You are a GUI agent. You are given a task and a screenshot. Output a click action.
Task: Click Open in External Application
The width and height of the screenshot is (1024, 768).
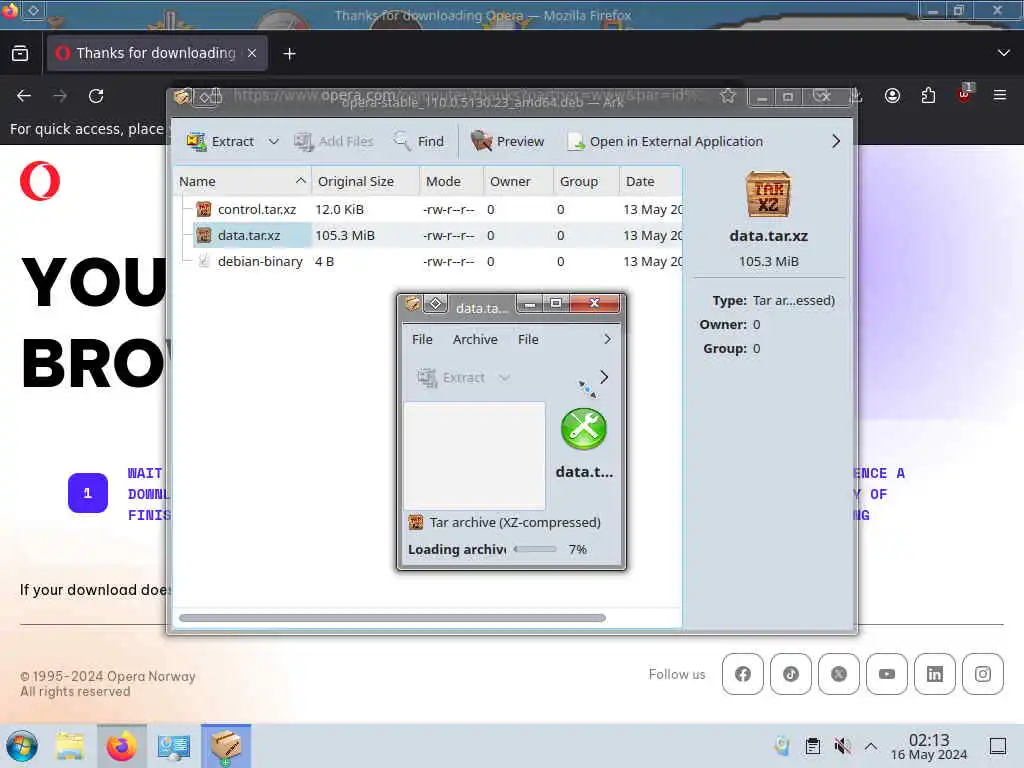tap(665, 141)
